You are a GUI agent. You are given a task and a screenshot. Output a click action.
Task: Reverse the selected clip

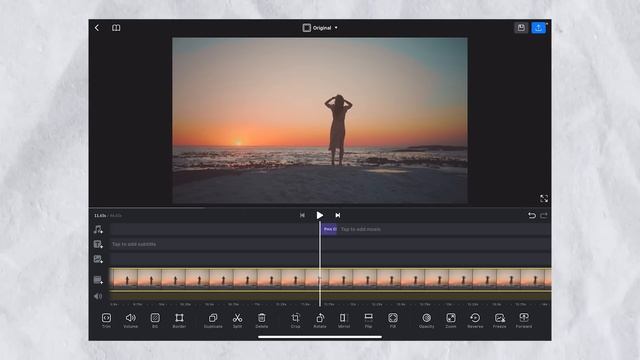pos(475,320)
